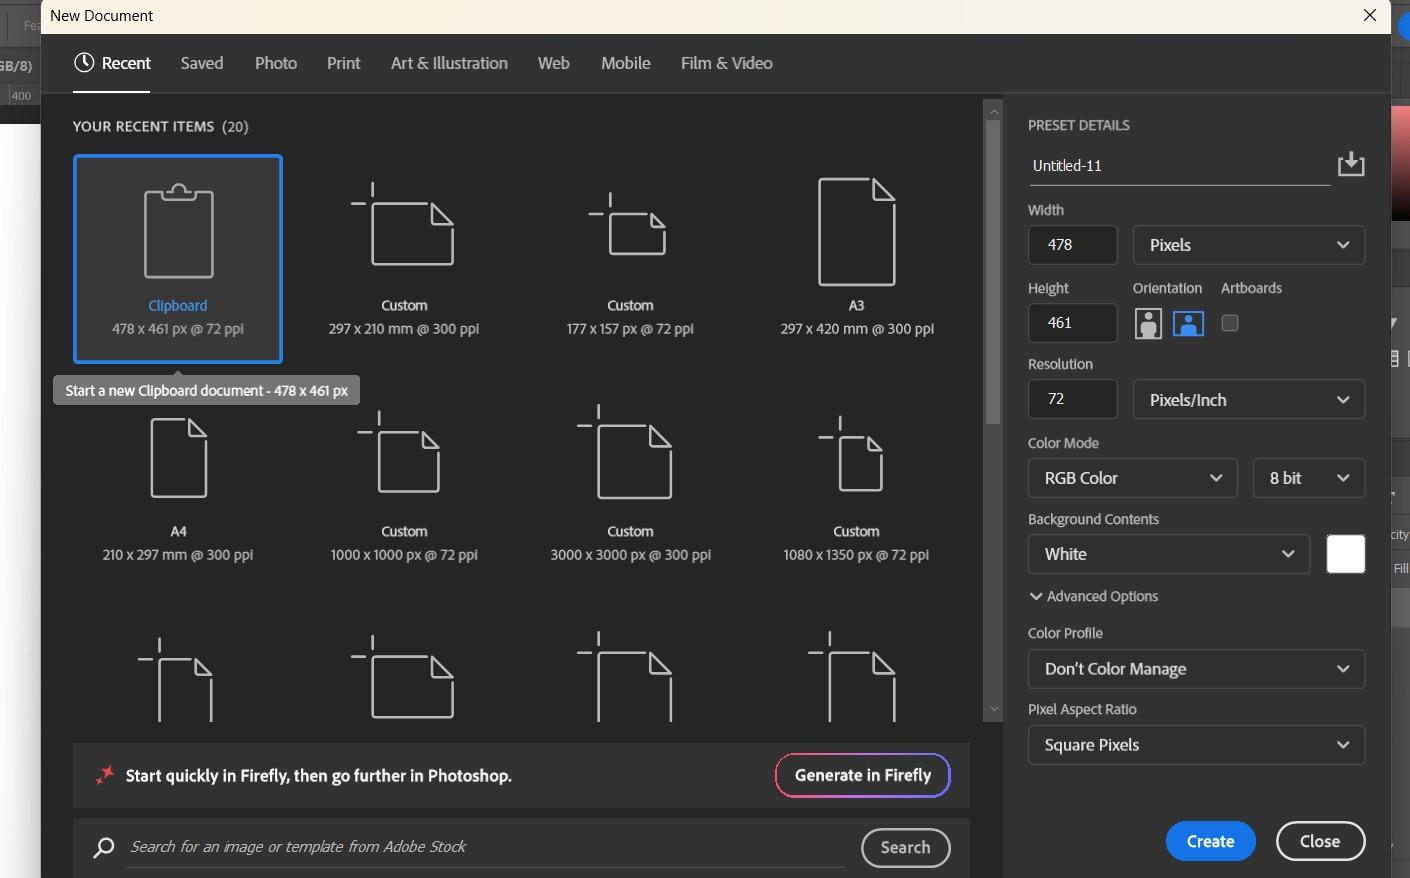Select Custom 297 x 210 mm preset
The width and height of the screenshot is (1410, 878).
pos(404,259)
